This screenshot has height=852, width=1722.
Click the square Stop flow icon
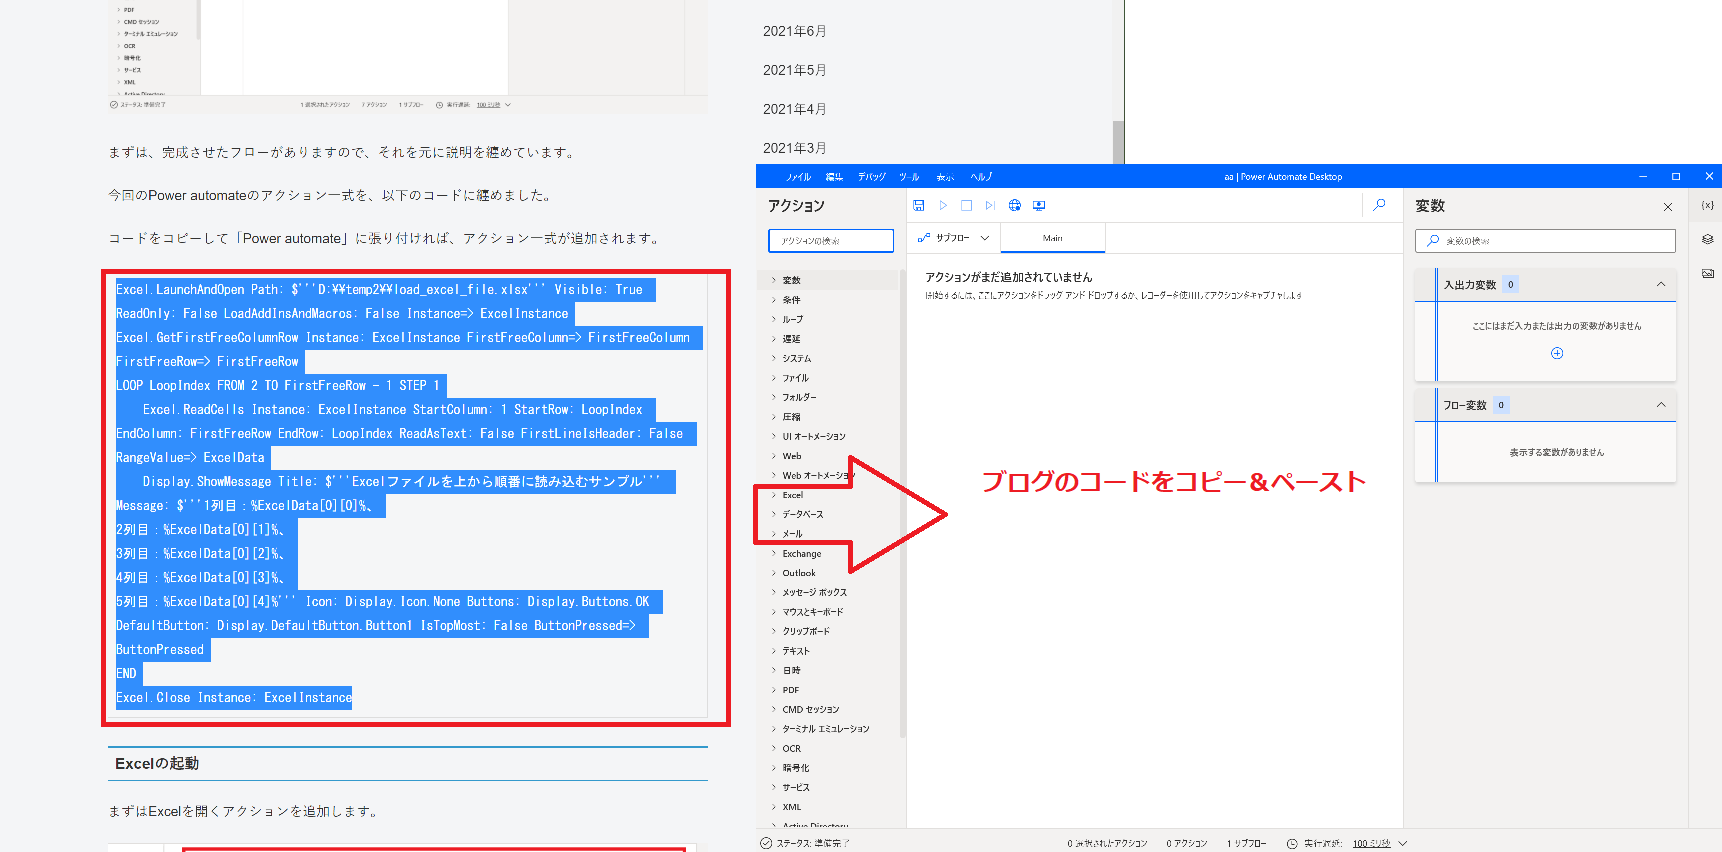tap(966, 205)
